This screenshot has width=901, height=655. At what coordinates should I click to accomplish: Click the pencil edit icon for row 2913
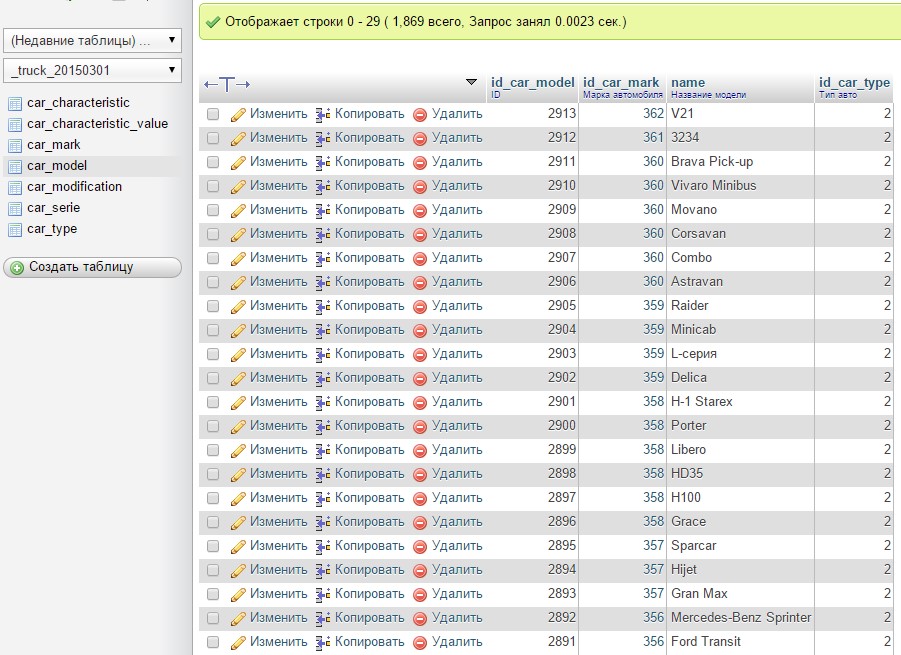point(238,115)
